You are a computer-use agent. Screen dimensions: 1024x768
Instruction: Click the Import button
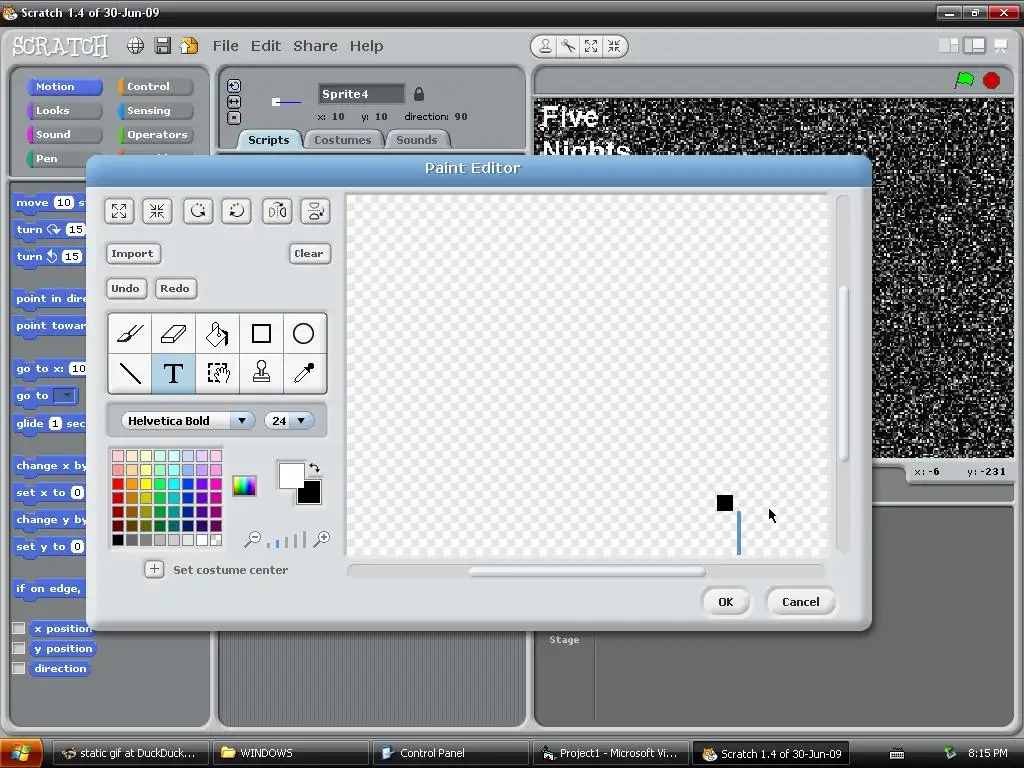pos(133,253)
